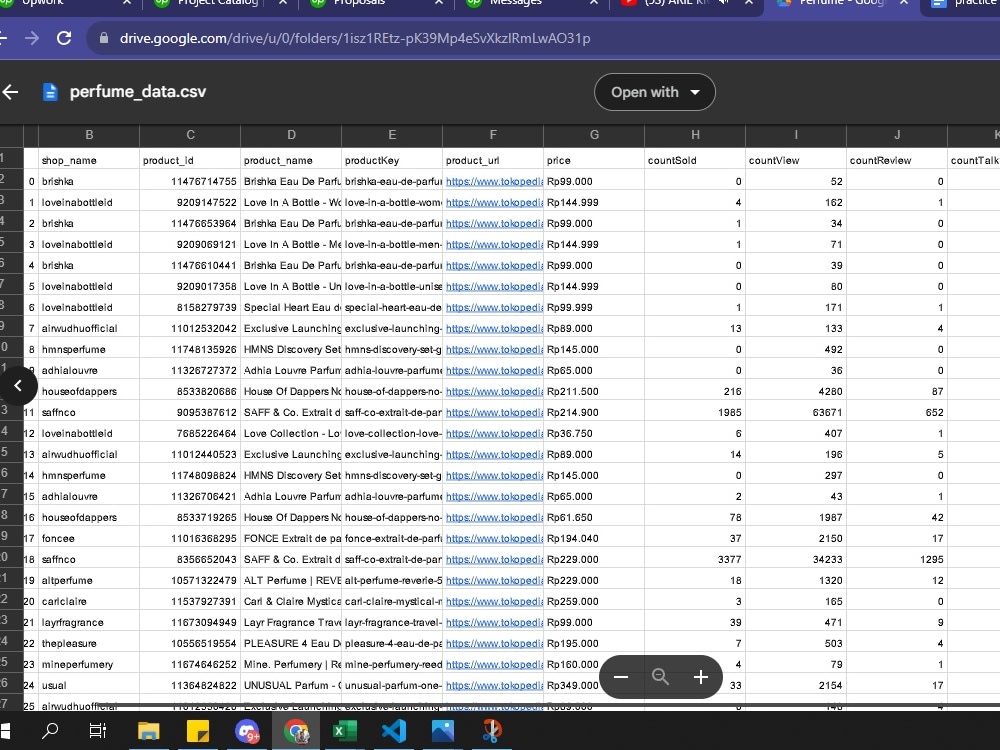1000x750 pixels.
Task: Click the product_id cell '9095387612'
Action: tap(190, 412)
